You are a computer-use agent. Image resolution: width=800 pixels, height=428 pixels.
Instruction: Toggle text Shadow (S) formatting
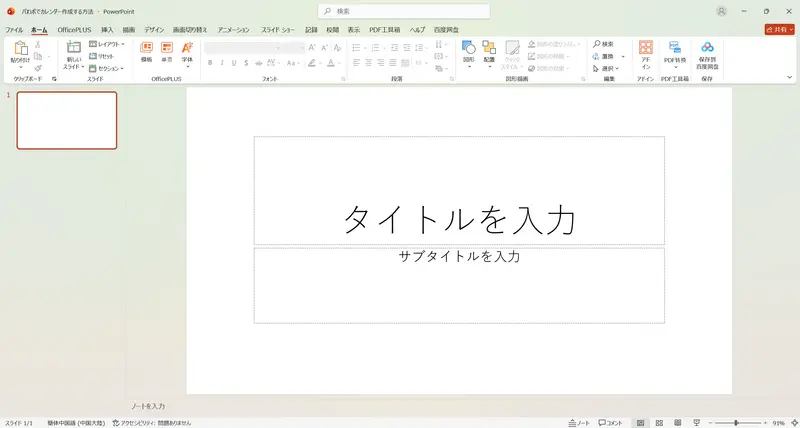[x=246, y=63]
